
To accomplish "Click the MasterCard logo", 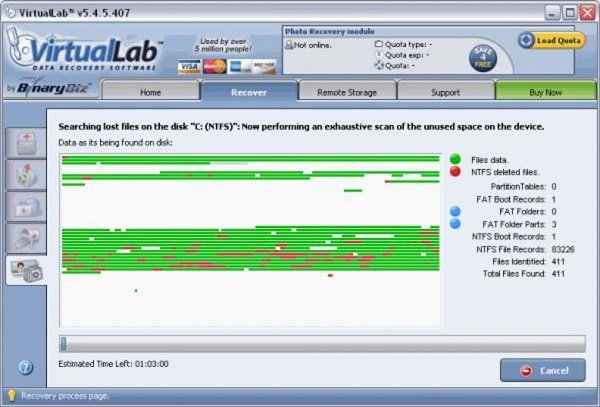I will tap(215, 67).
